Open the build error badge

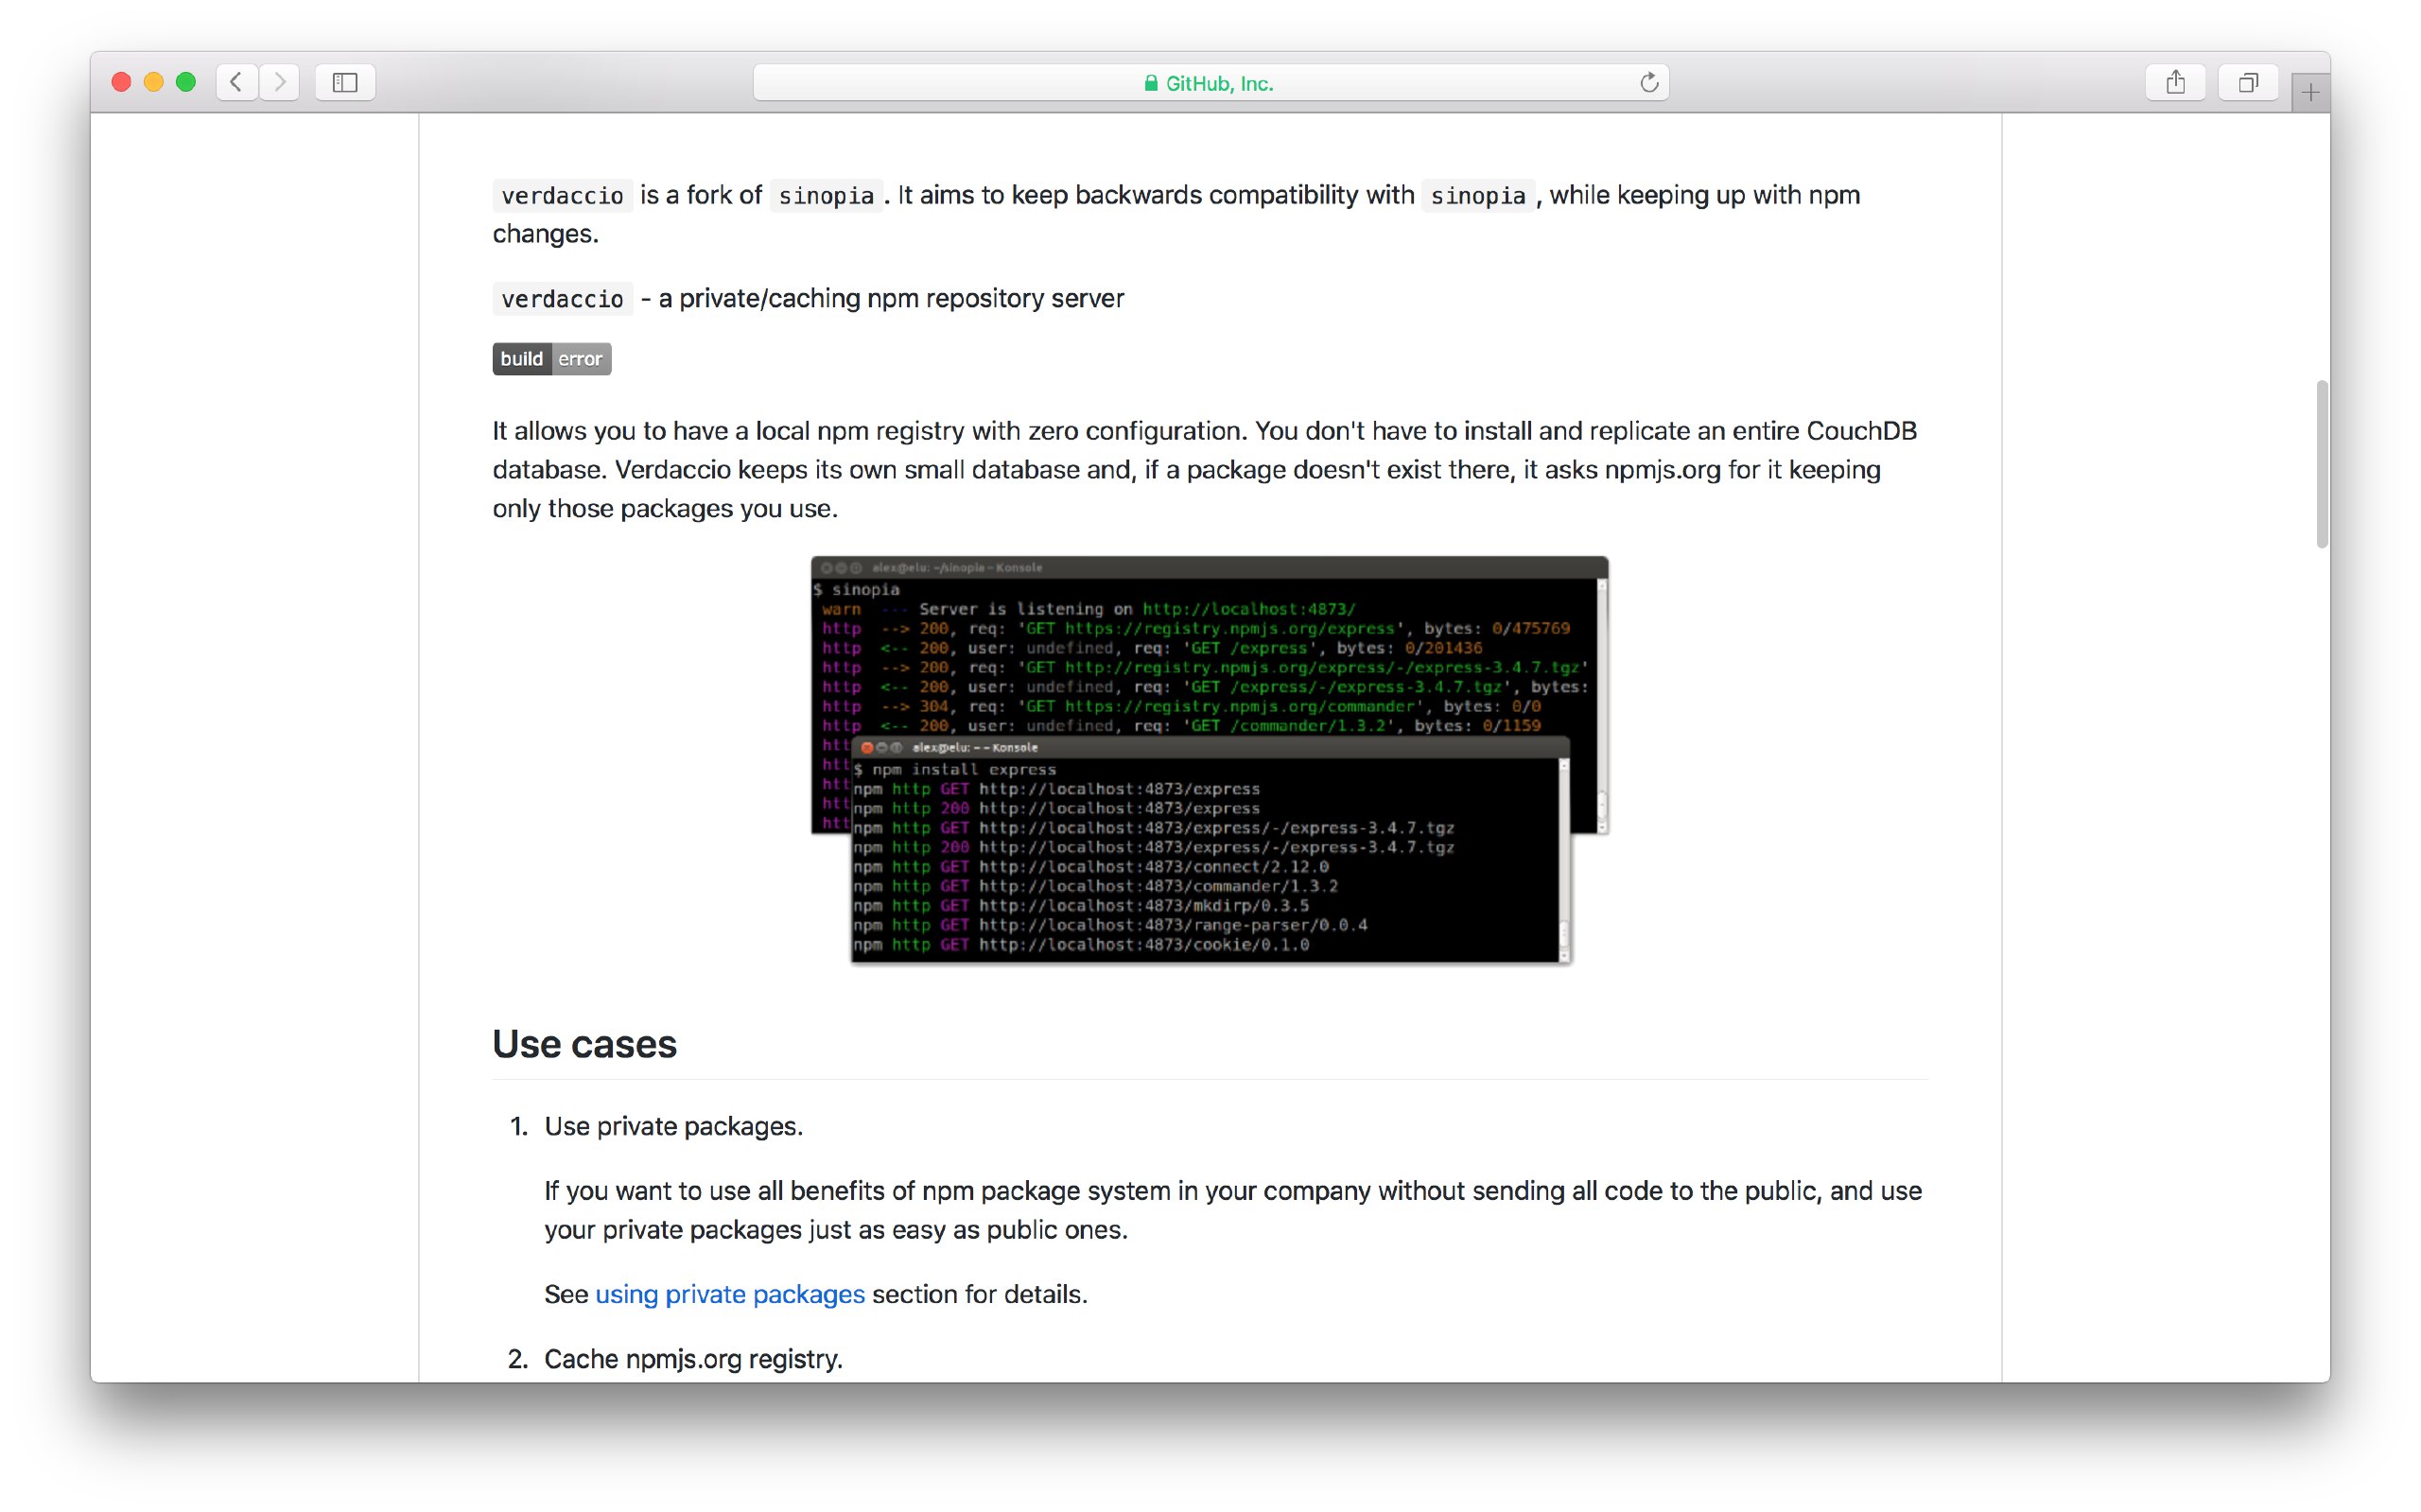(x=552, y=359)
